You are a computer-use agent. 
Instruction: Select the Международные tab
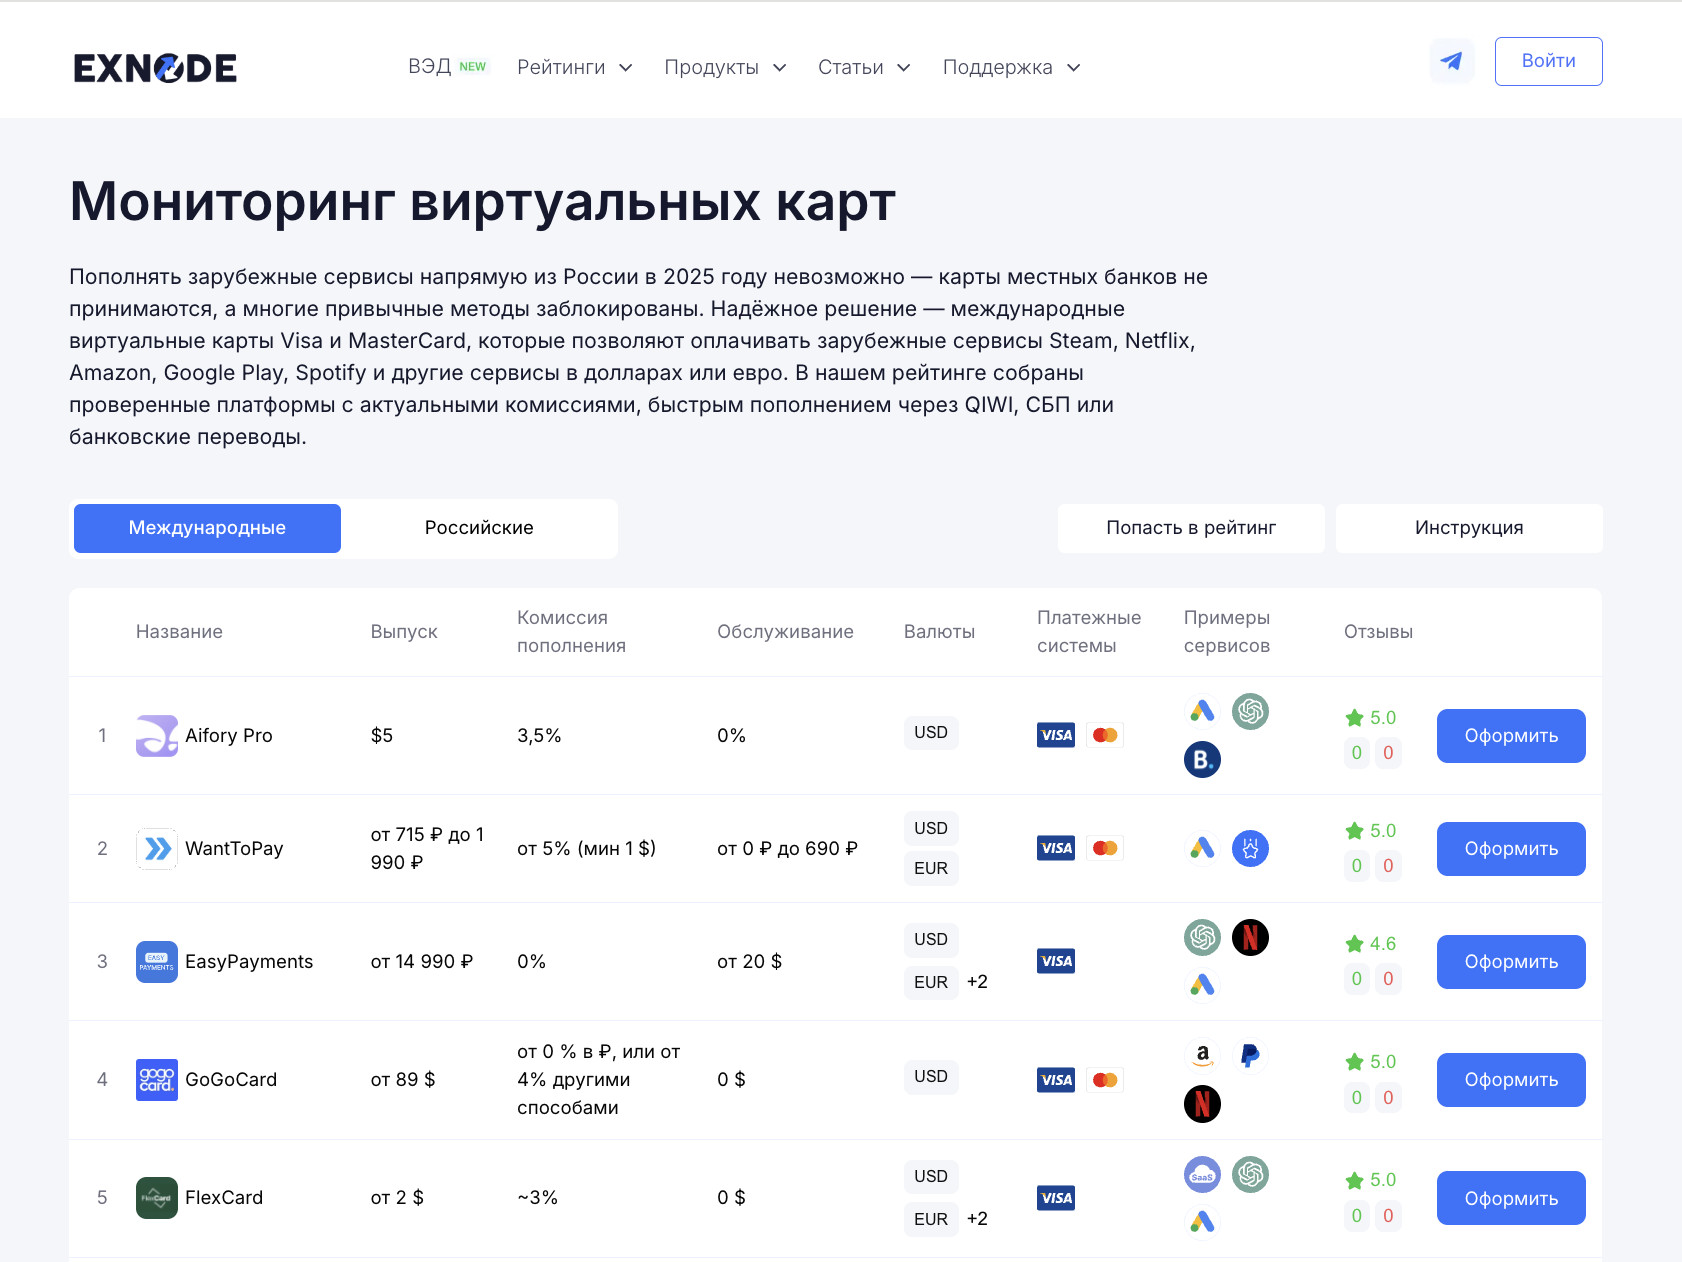pyautogui.click(x=207, y=528)
